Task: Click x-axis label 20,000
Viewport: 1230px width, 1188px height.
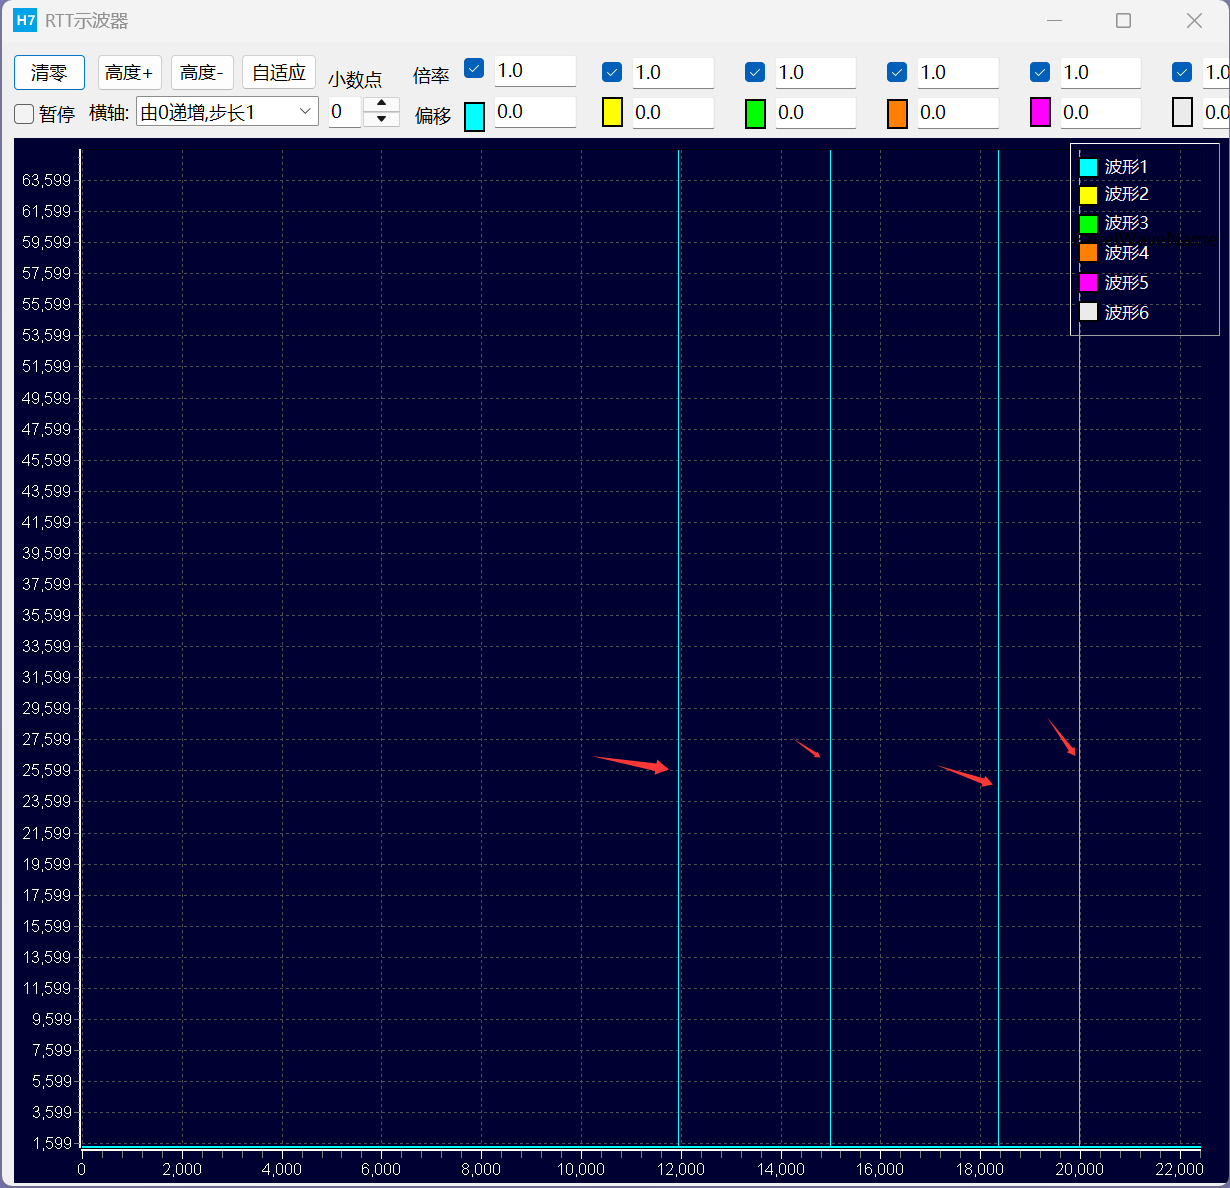Action: click(1079, 1169)
